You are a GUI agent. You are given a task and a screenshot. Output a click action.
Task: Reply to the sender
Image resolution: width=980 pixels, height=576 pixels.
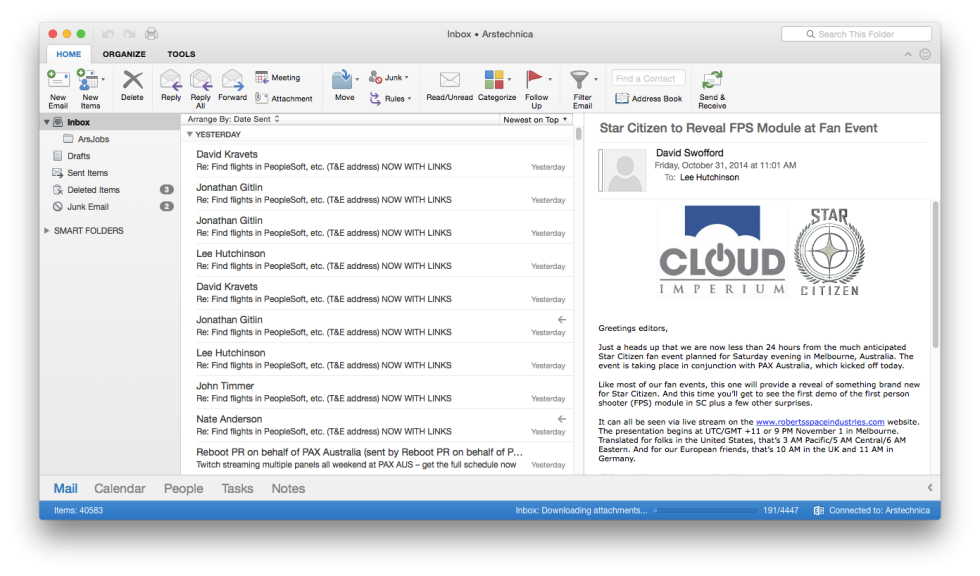(171, 88)
